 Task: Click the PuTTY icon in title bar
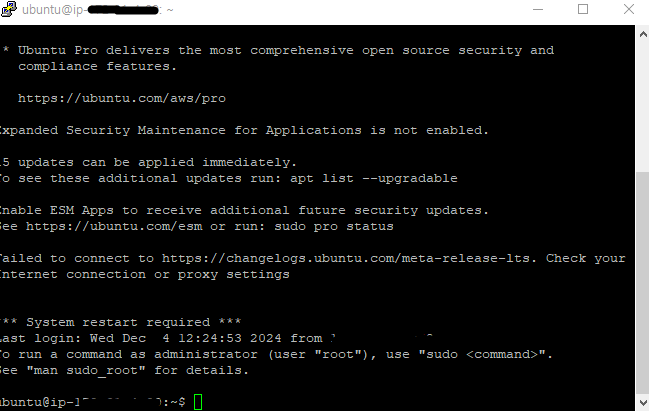click(x=9, y=9)
